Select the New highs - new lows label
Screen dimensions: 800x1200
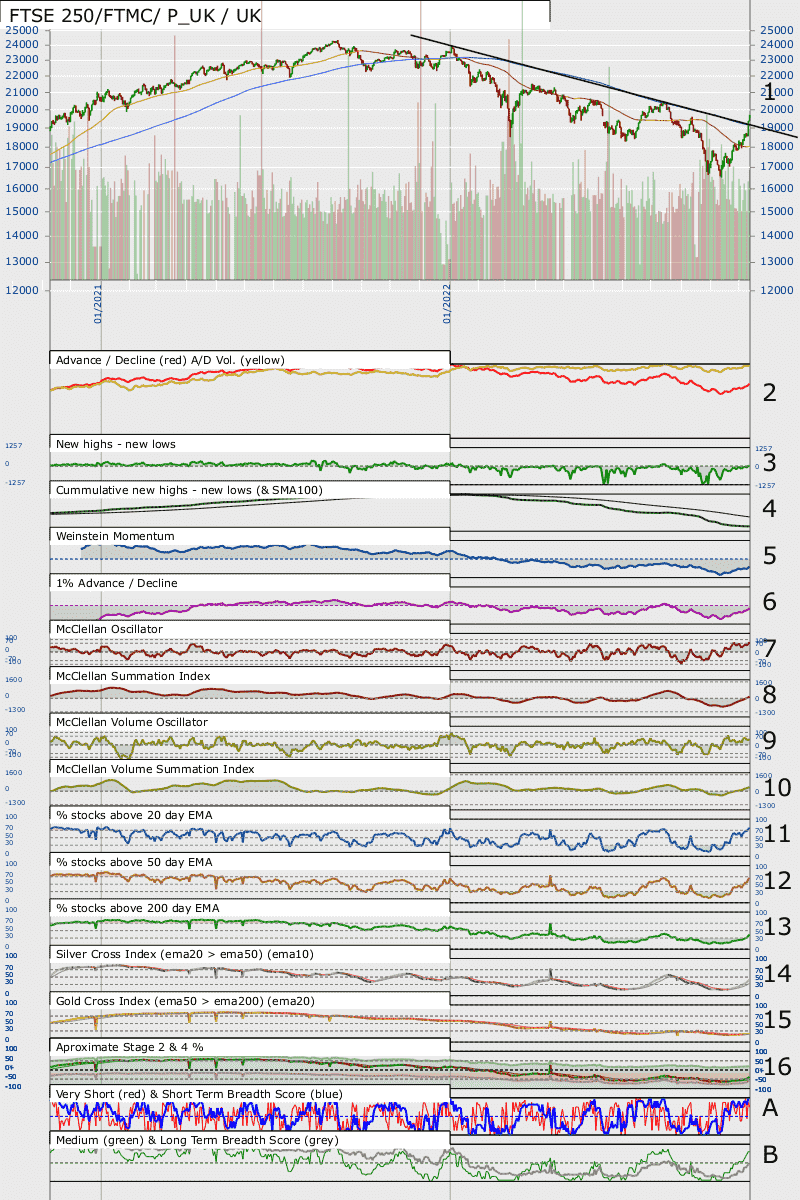117,443
